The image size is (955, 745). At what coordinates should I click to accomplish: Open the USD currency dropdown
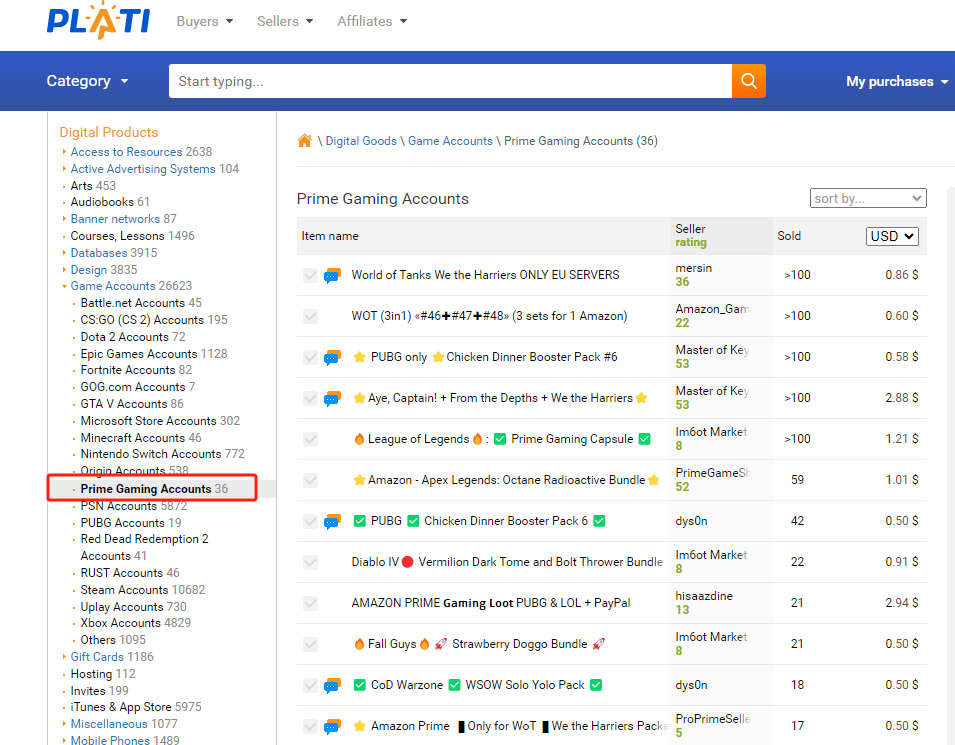tap(892, 236)
